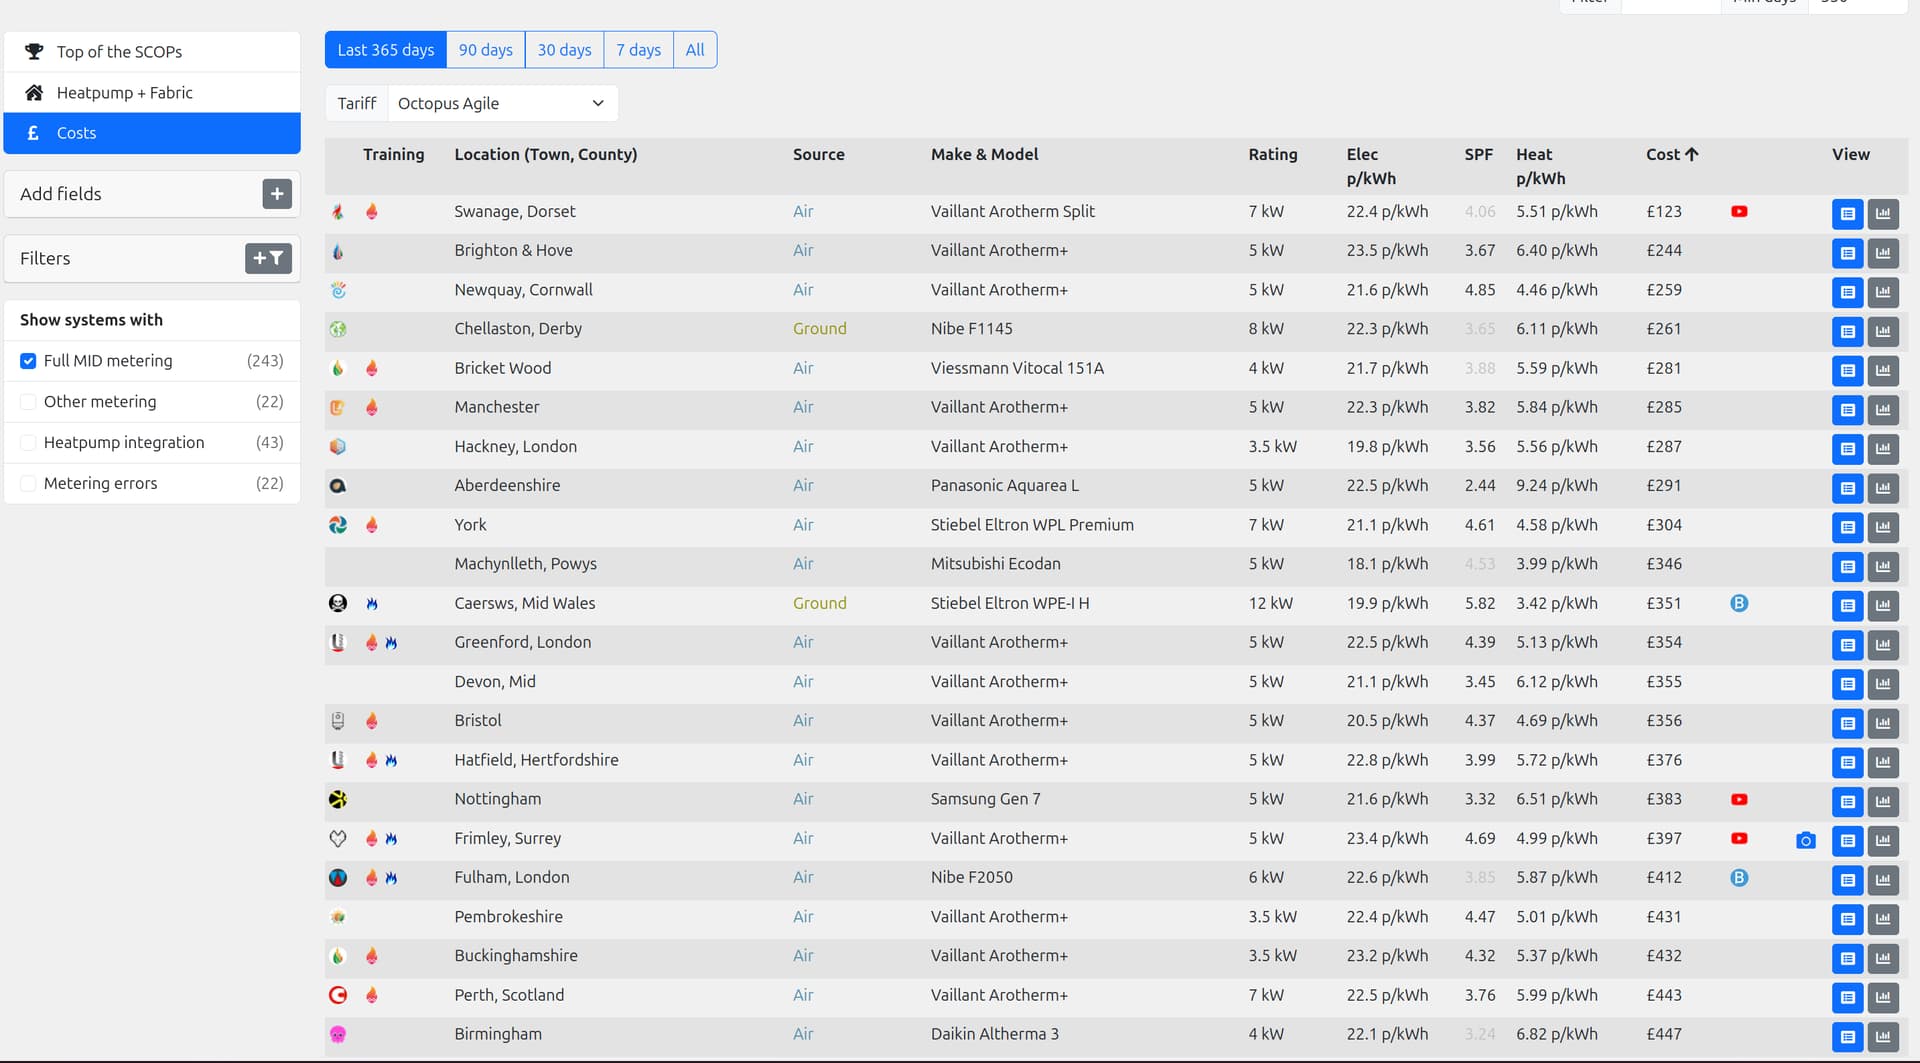Screen dimensions: 1920x1063
Task: Open Top of the SCOPs in sidebar
Action: click(119, 52)
